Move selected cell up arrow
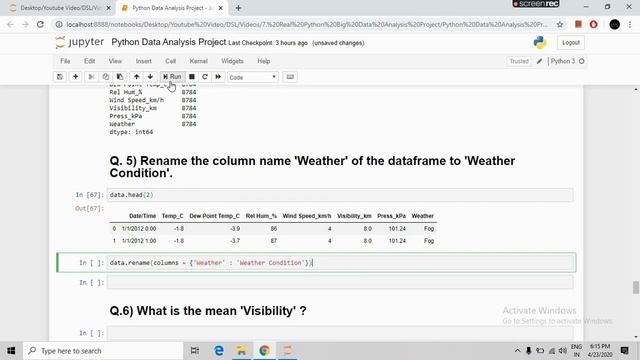640x360 pixels. 136,77
